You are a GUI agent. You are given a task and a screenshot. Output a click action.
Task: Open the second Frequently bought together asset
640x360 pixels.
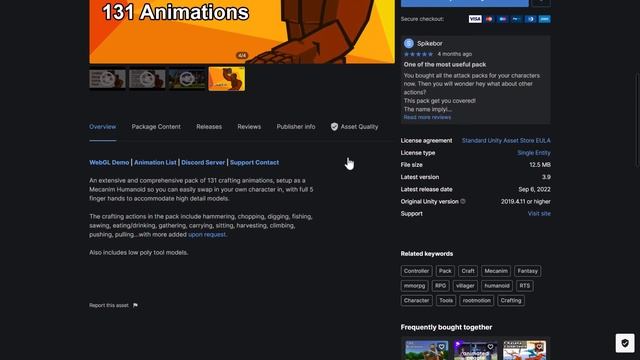click(x=475, y=351)
